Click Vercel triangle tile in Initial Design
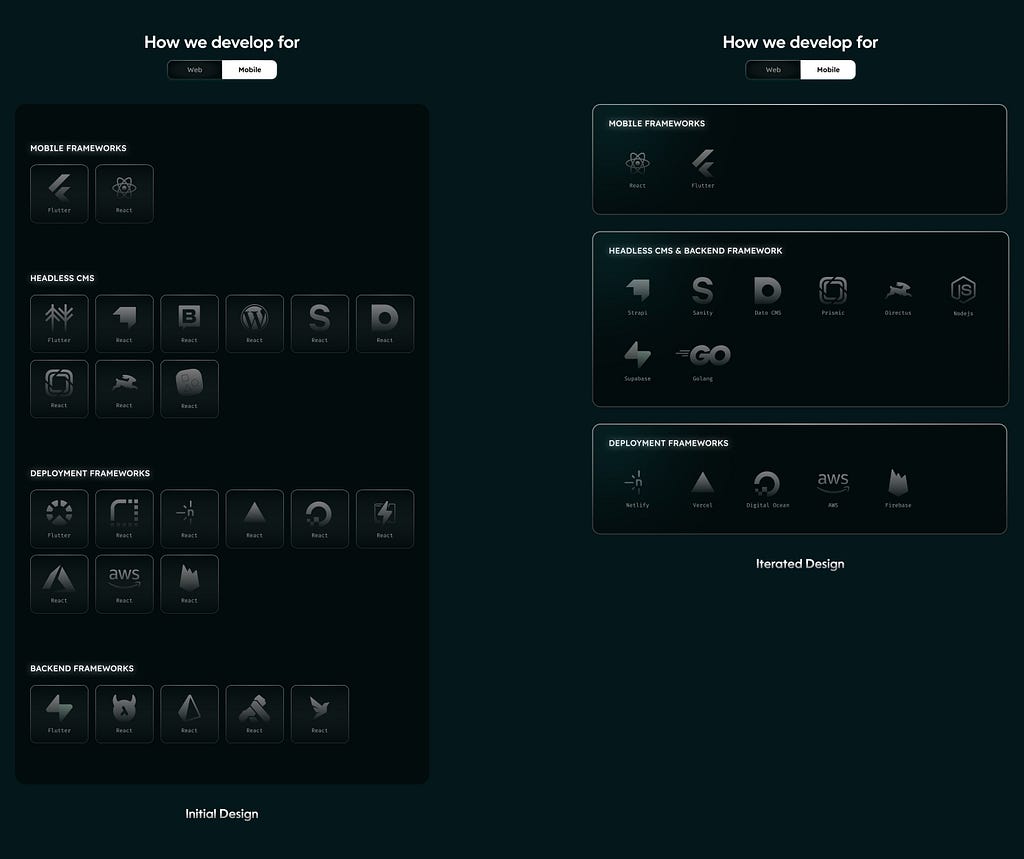This screenshot has width=1024, height=859. click(x=255, y=519)
